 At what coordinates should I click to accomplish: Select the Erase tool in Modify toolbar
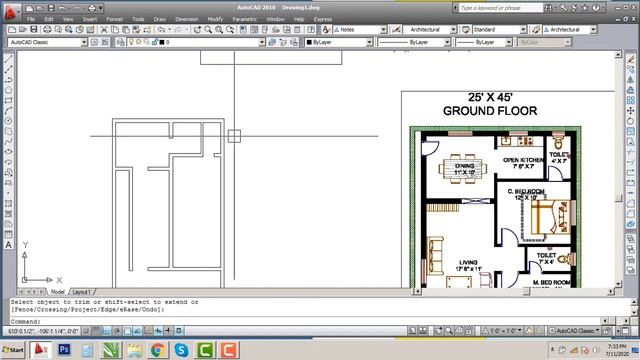click(x=631, y=59)
